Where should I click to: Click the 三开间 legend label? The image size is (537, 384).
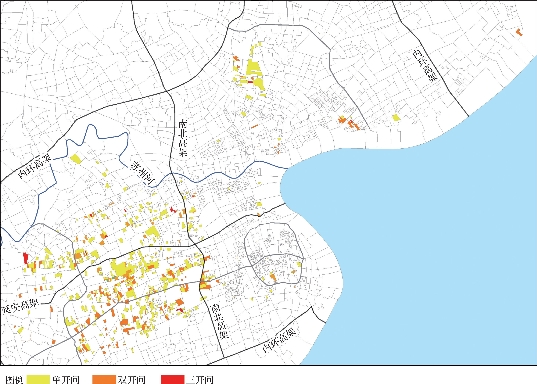[x=200, y=380]
